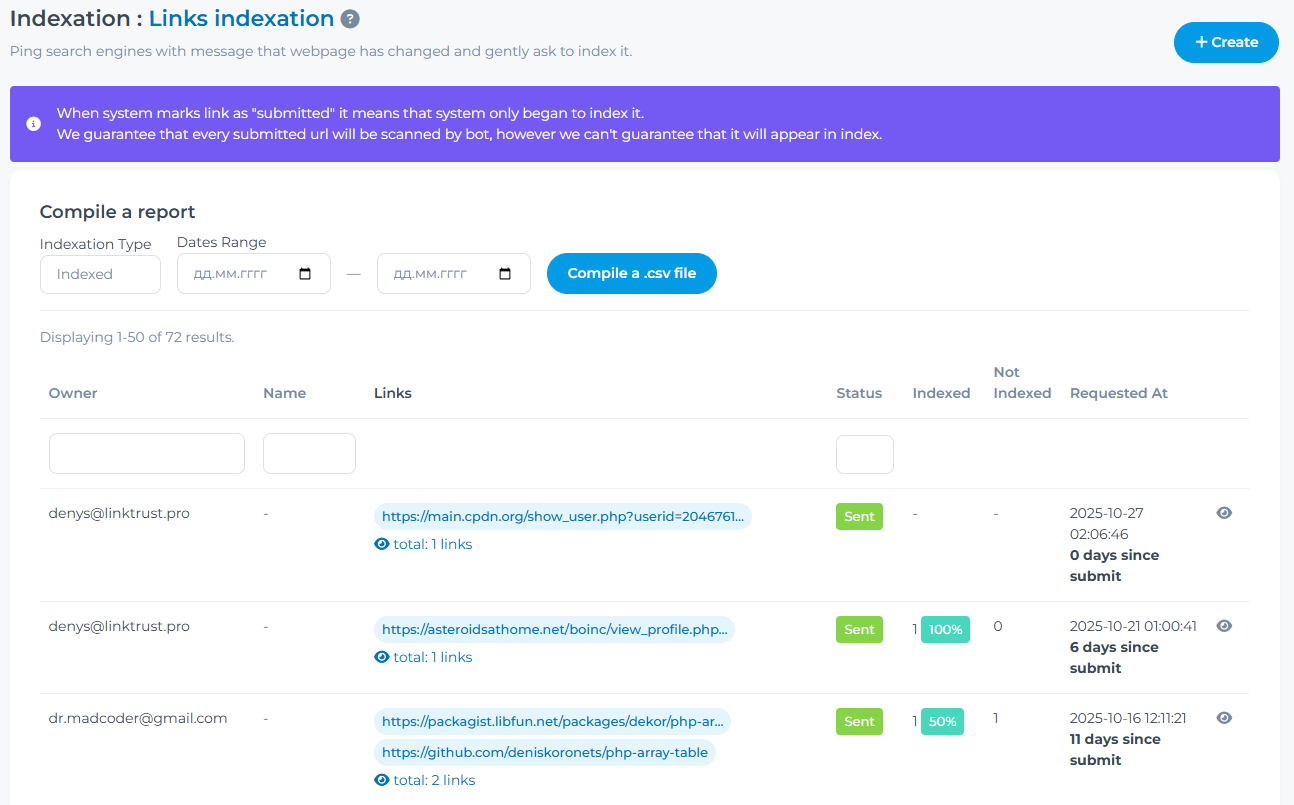This screenshot has width=1294, height=805.
Task: View details eye icon for main.cpdn.org row
Action: coord(1224,513)
